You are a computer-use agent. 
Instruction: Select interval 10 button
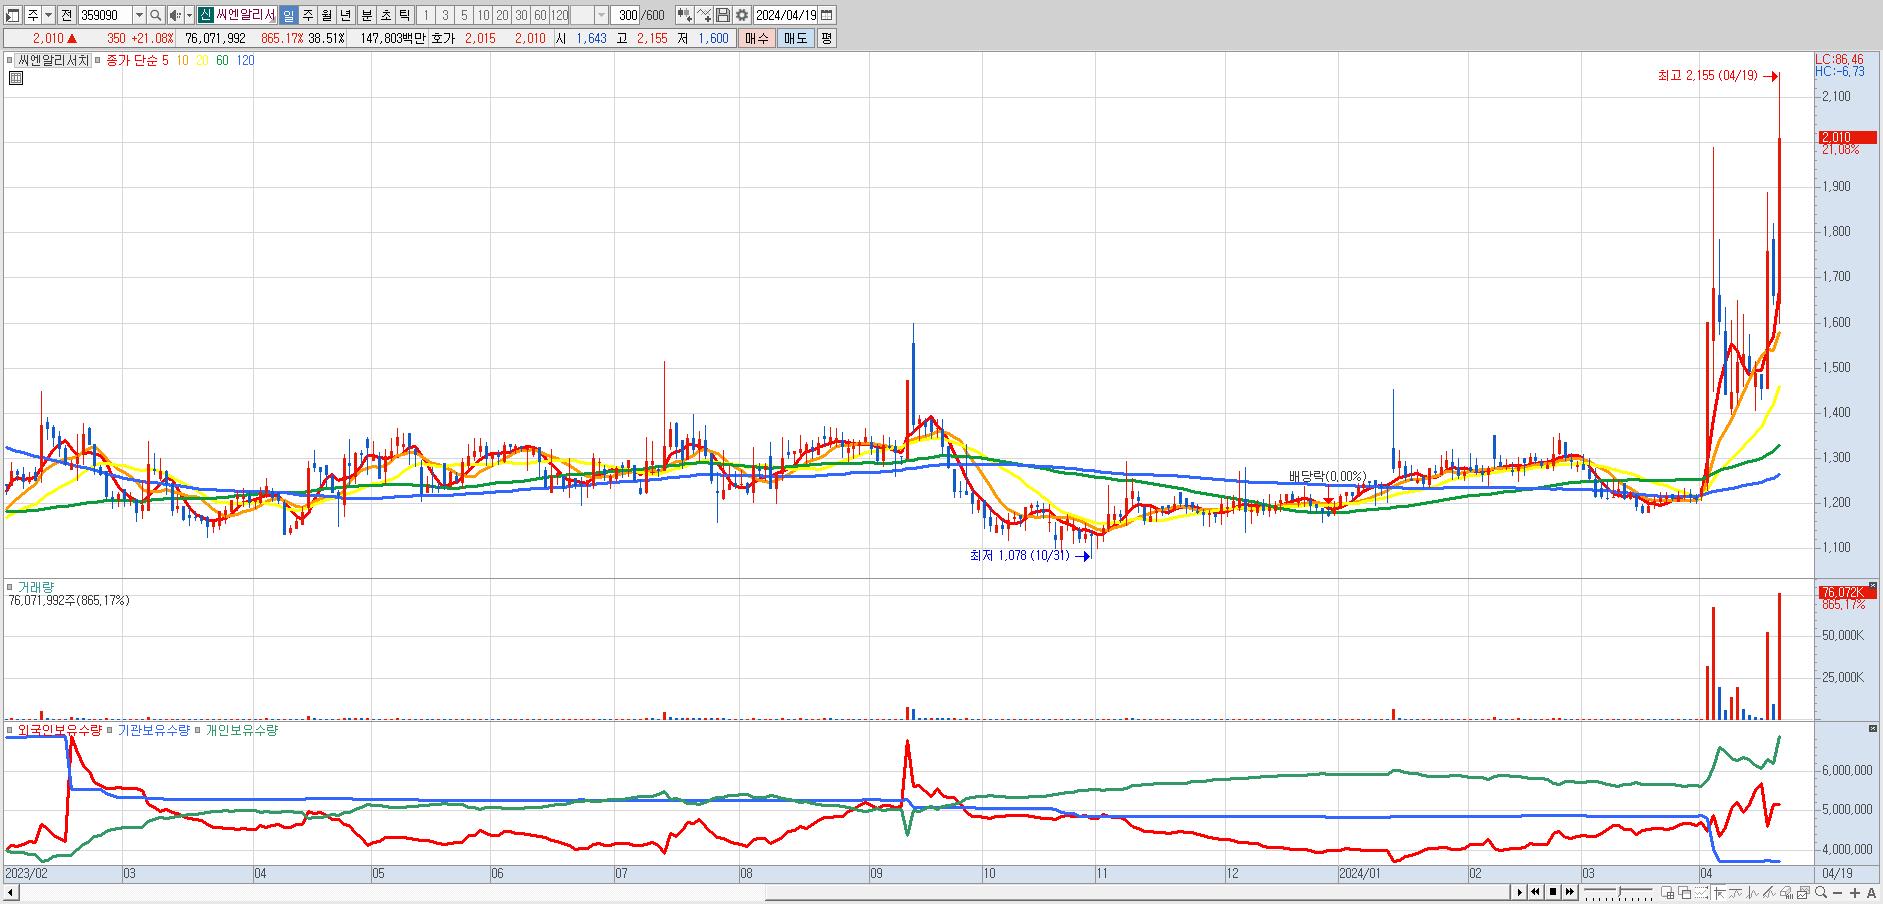tap(483, 15)
